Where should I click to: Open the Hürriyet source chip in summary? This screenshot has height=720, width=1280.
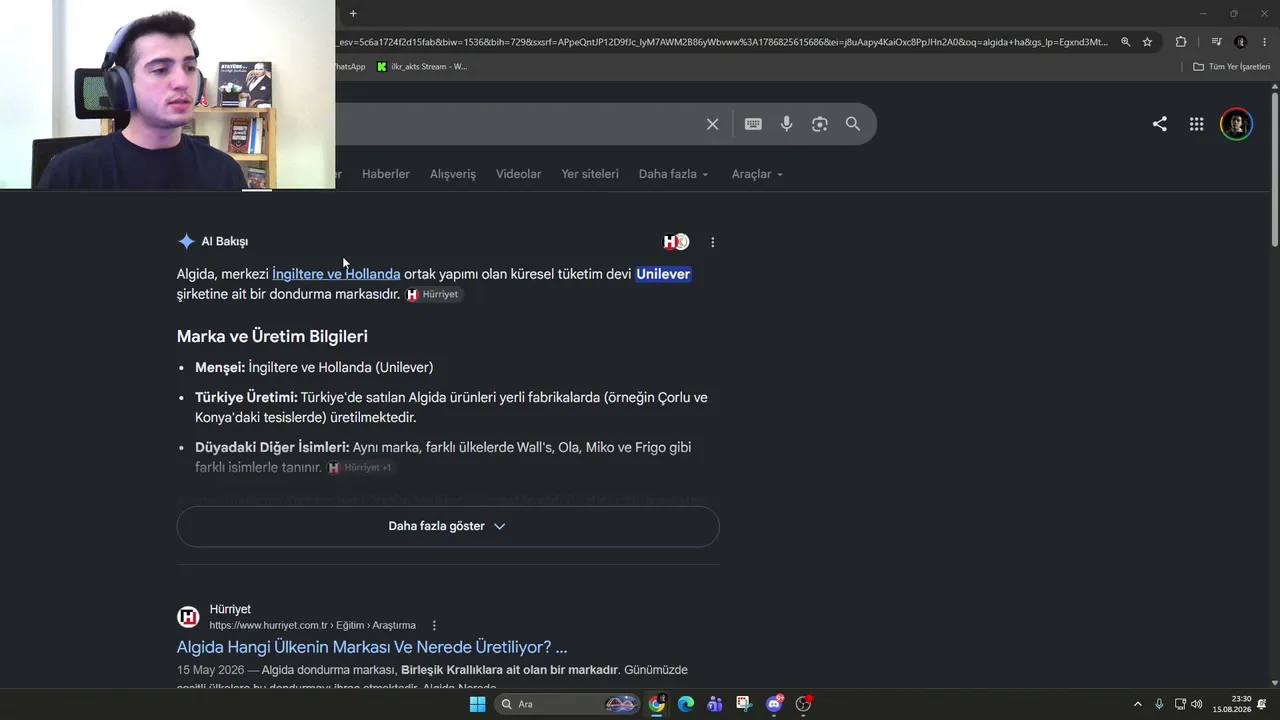433,295
